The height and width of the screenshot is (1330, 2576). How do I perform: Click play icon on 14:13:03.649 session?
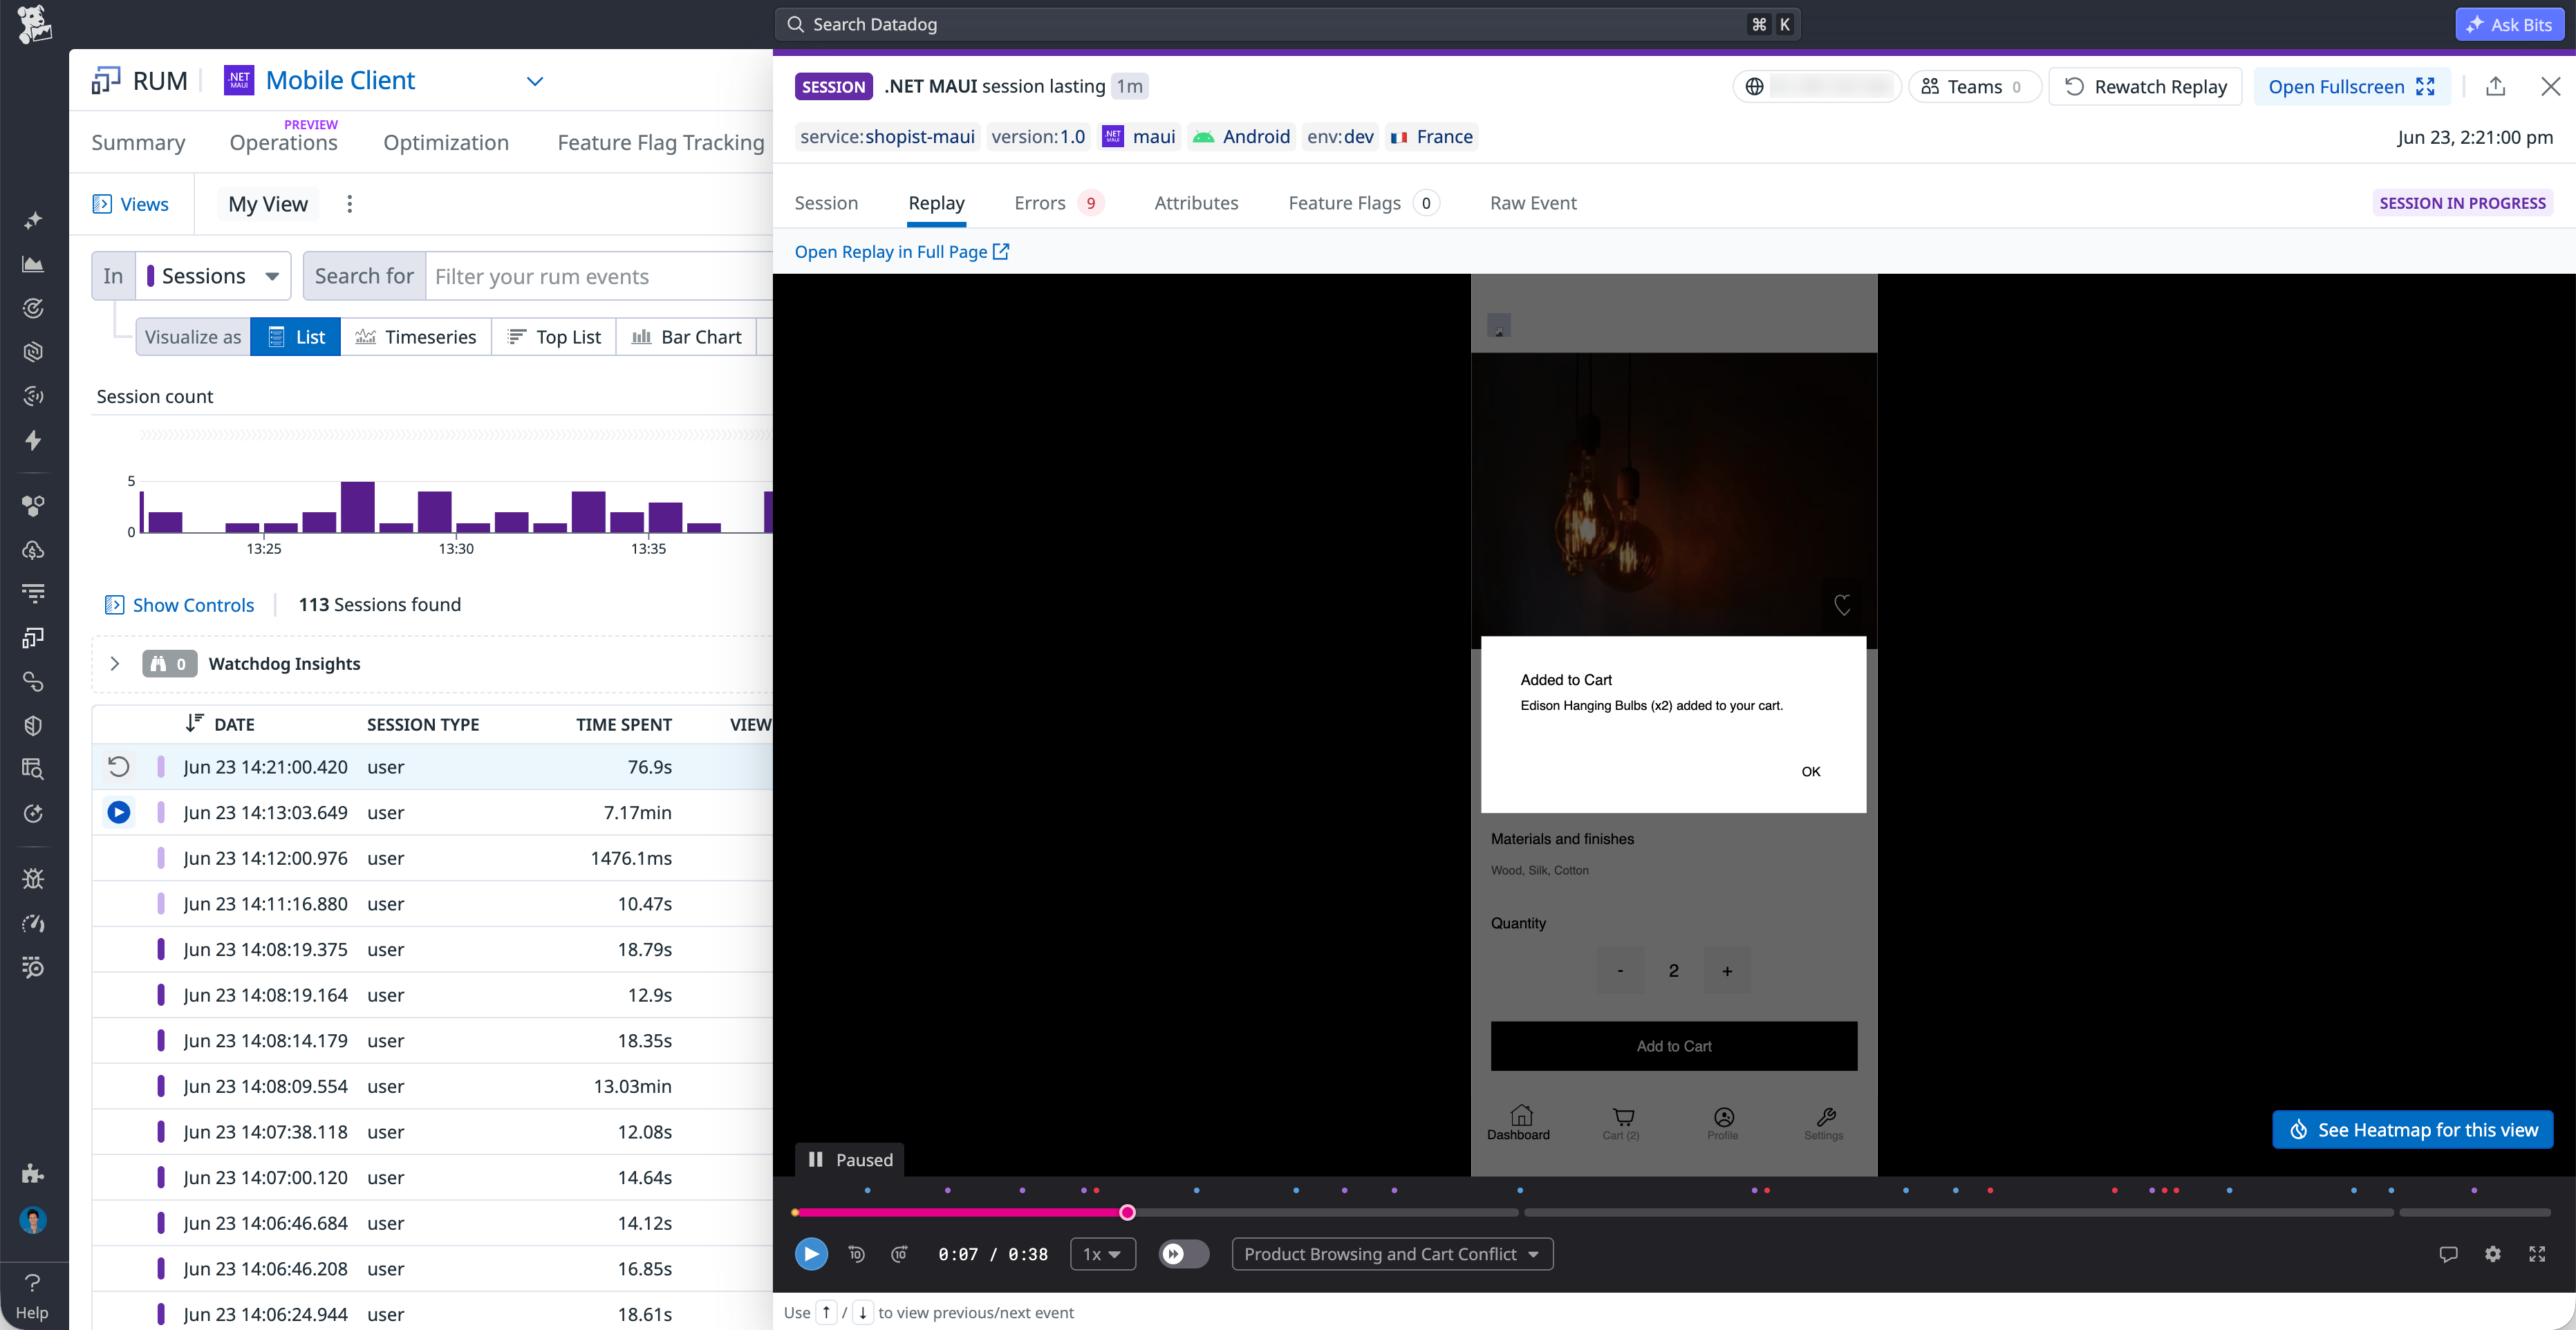tap(119, 812)
